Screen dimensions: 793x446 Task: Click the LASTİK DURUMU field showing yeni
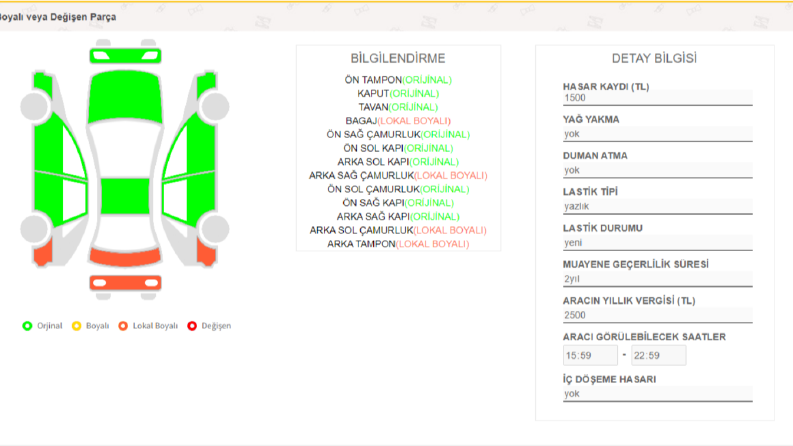[x=657, y=243]
